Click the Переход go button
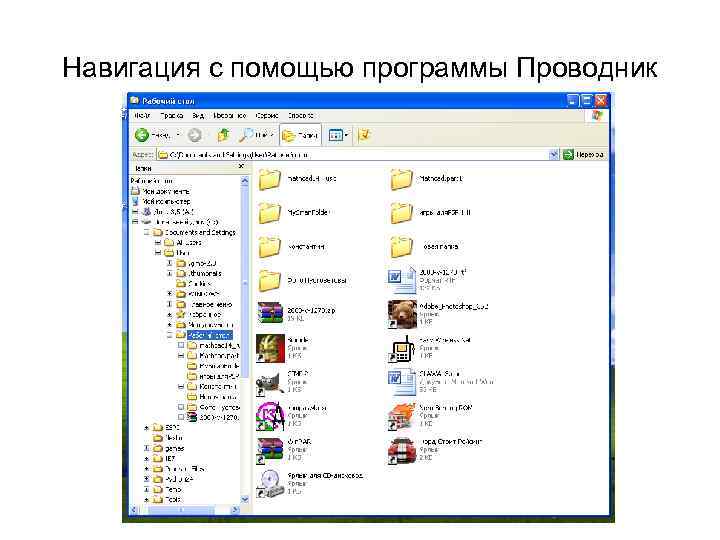 583,155
